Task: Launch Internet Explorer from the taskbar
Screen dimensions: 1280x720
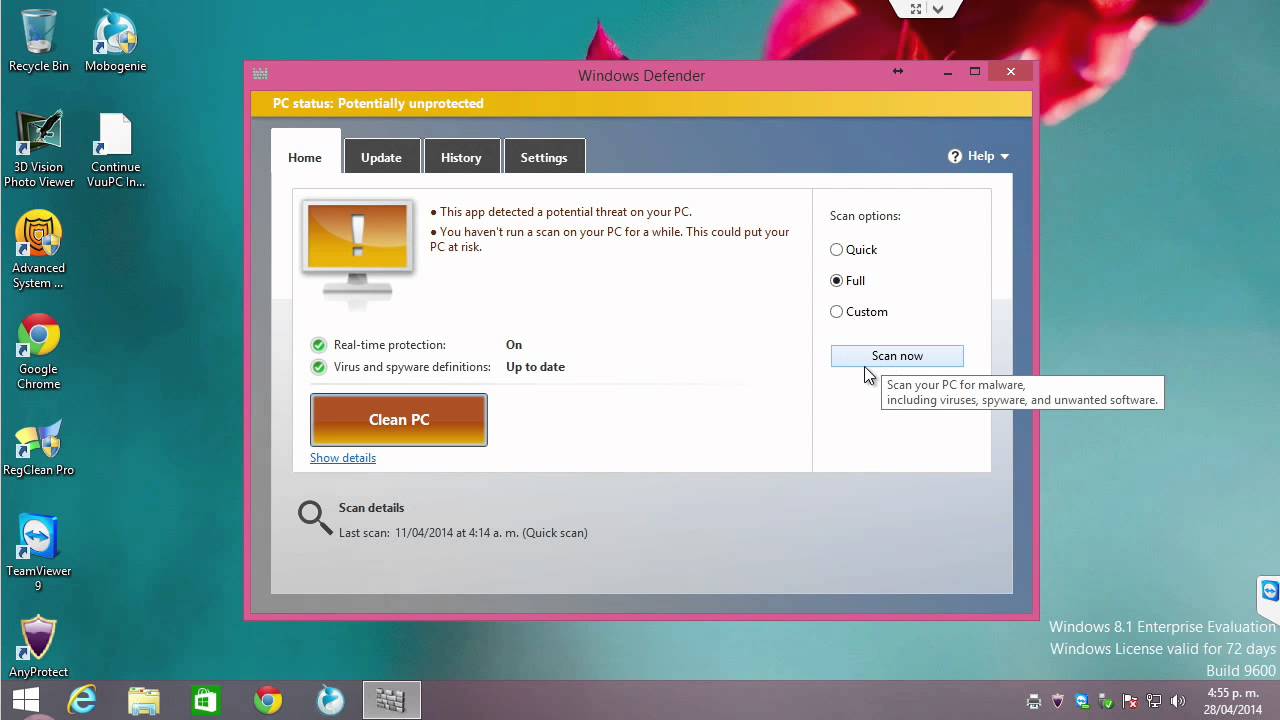Action: pos(81,701)
